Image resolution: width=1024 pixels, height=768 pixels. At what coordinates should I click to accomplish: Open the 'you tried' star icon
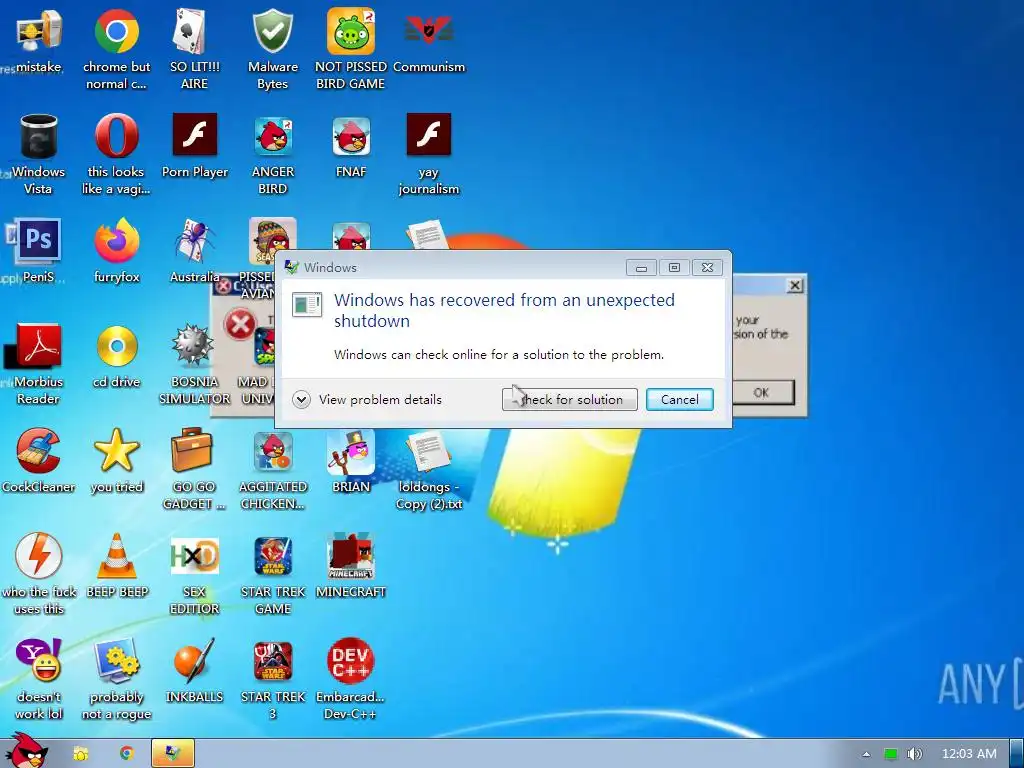point(116,451)
